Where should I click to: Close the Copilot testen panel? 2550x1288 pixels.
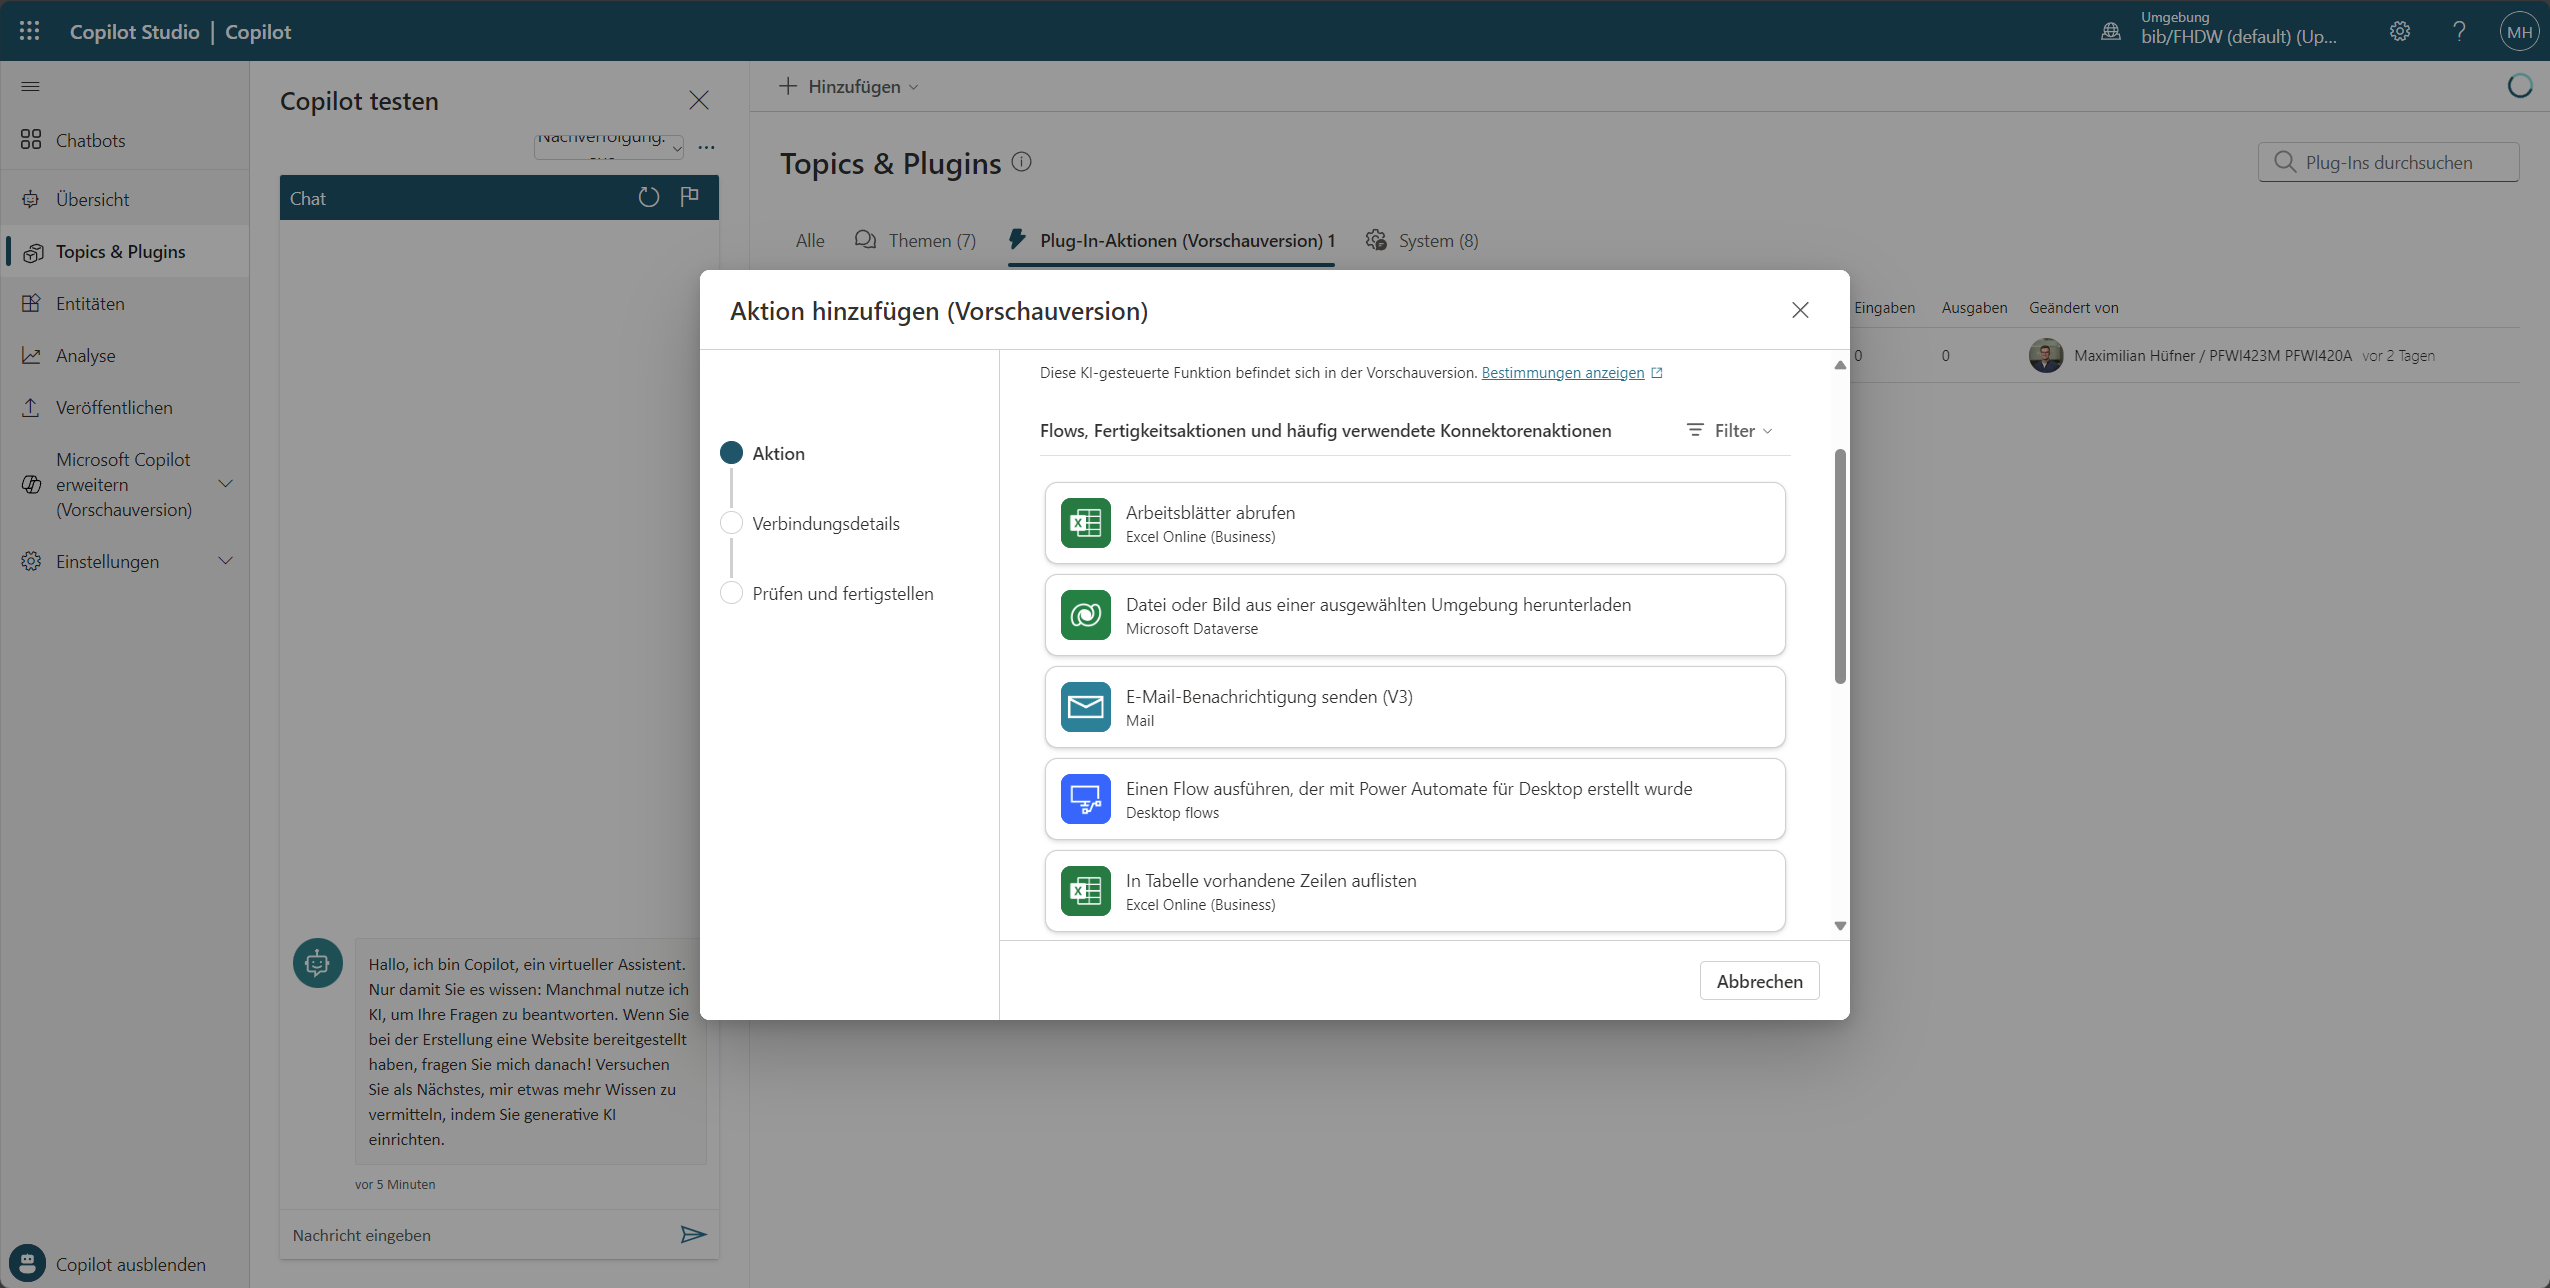tap(699, 100)
